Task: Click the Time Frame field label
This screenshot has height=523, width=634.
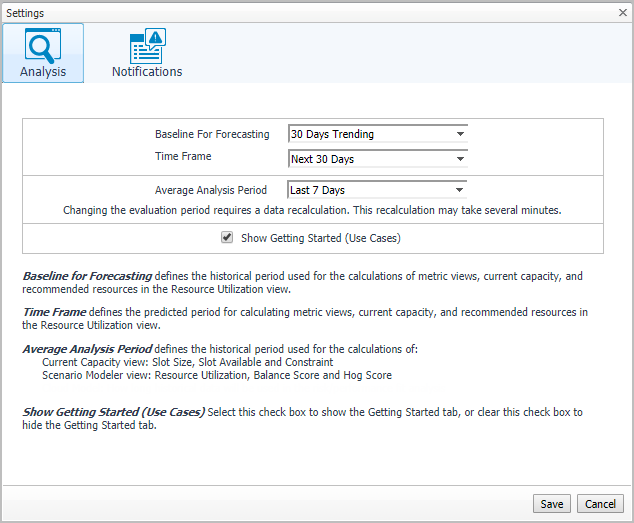Action: tap(183, 157)
